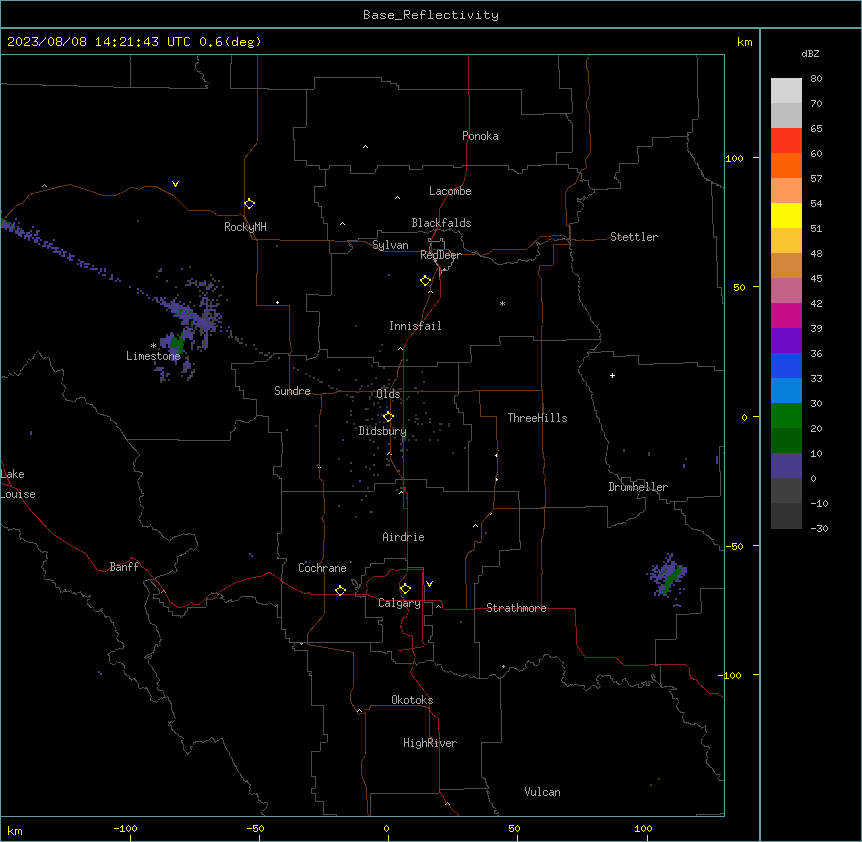The image size is (862, 842).
Task: Select the km unit label beside the timestamp bar
Action: [745, 42]
